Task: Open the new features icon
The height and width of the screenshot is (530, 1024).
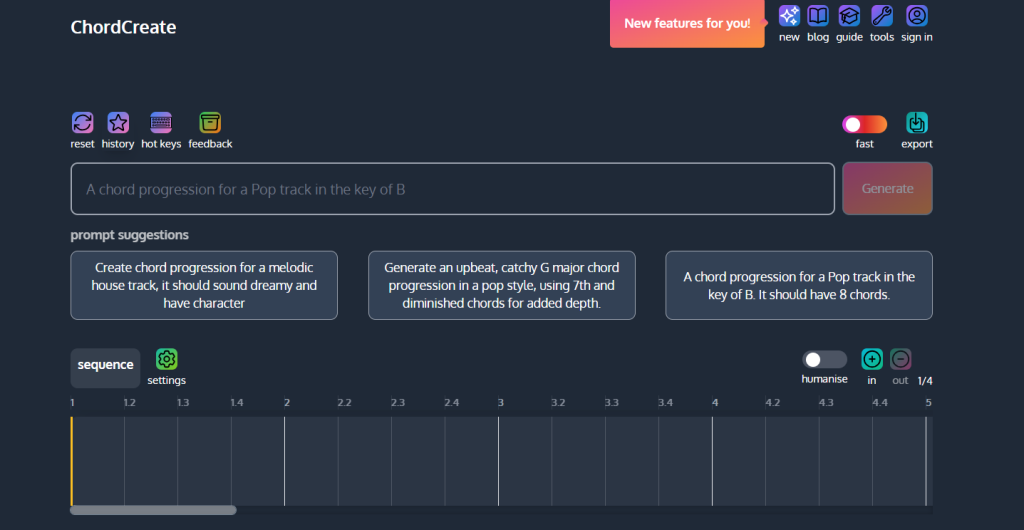Action: click(789, 16)
